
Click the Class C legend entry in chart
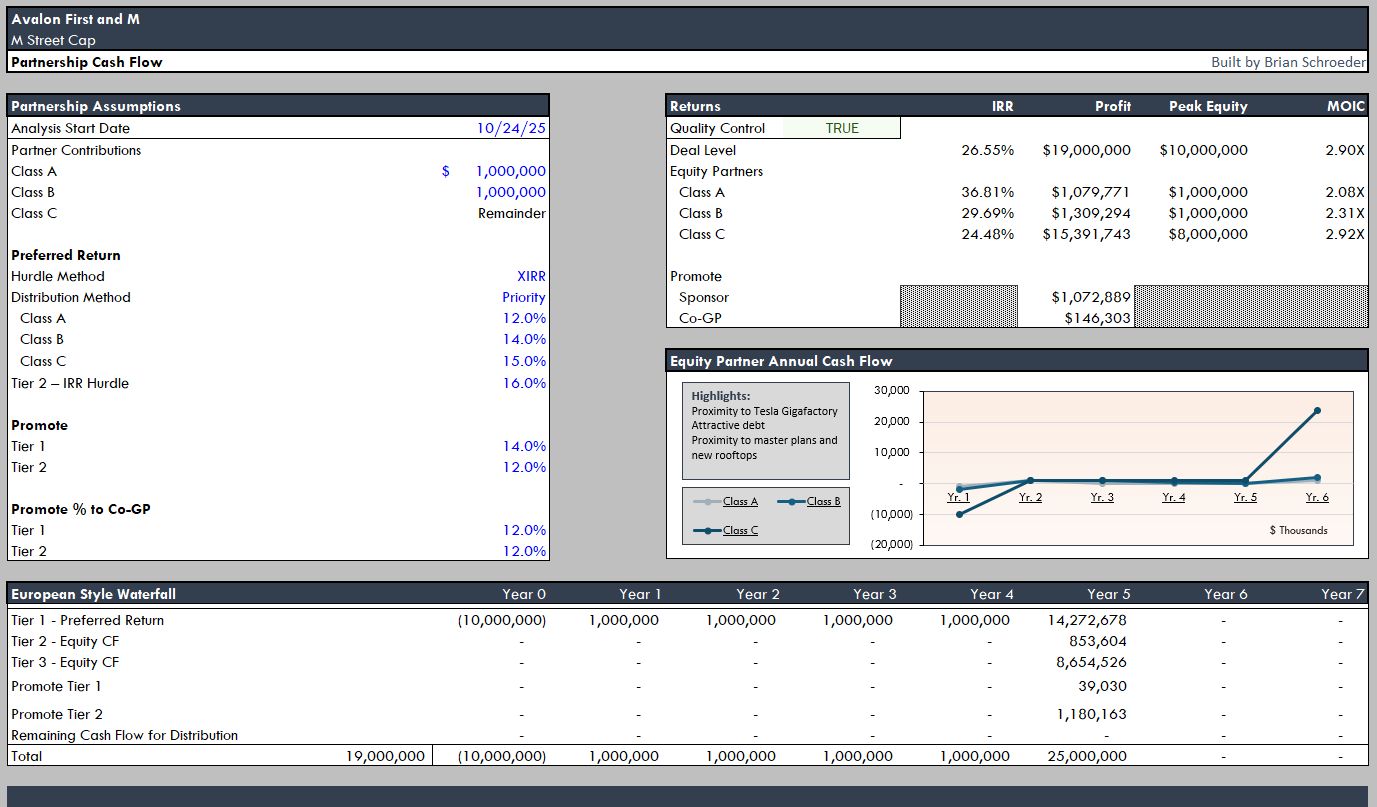[x=725, y=530]
